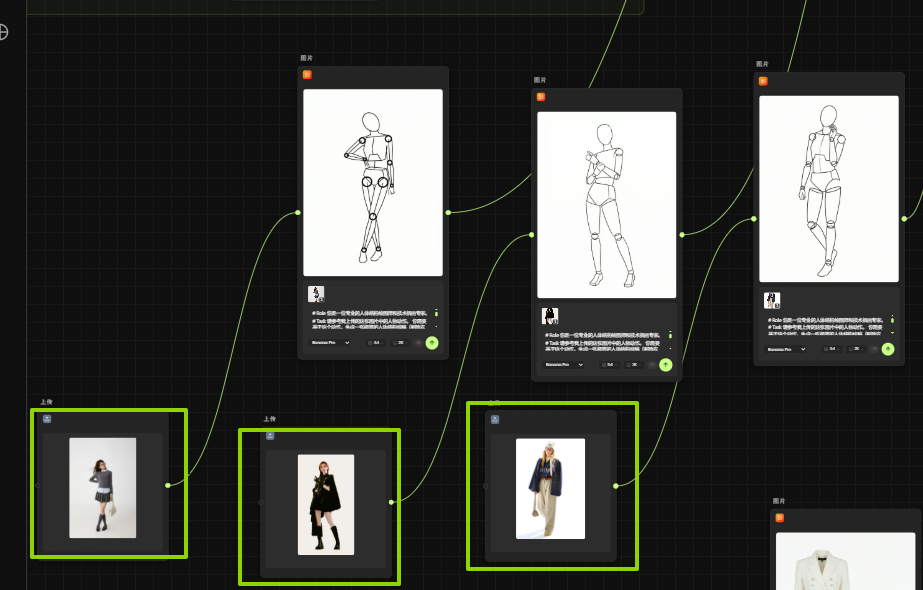Image resolution: width=923 pixels, height=590 pixels.
Task: Click orange image icon on first sketch node
Action: point(307,75)
